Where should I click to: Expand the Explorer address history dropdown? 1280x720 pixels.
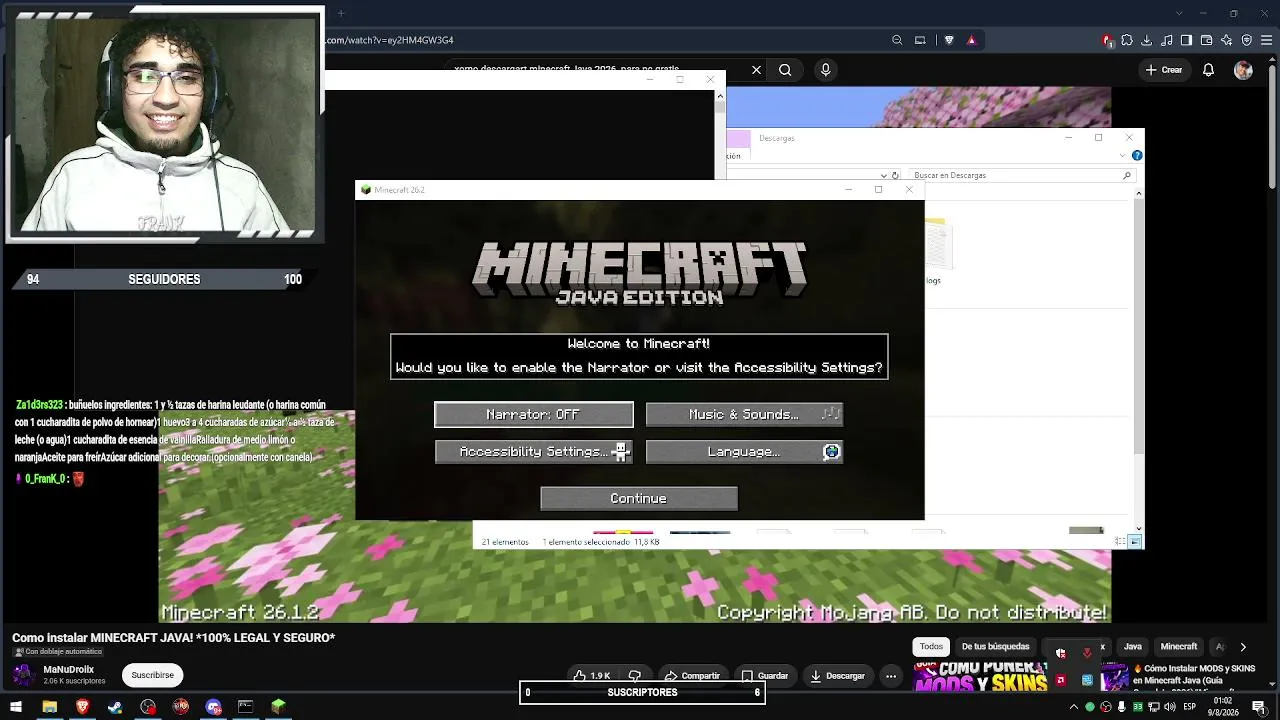coord(883,175)
